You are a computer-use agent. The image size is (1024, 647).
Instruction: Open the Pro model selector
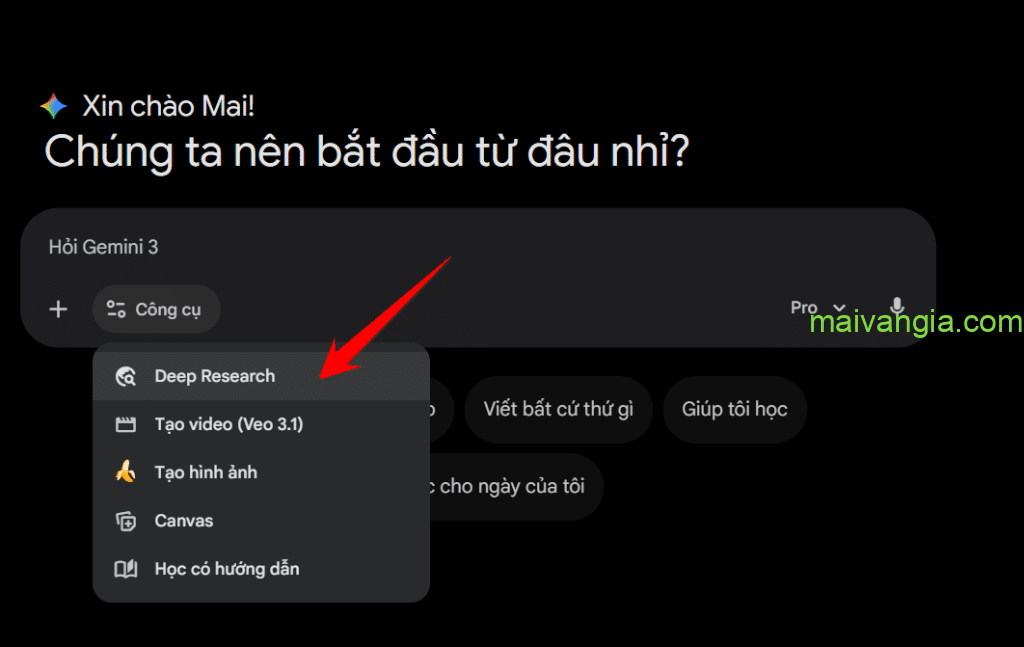click(818, 308)
